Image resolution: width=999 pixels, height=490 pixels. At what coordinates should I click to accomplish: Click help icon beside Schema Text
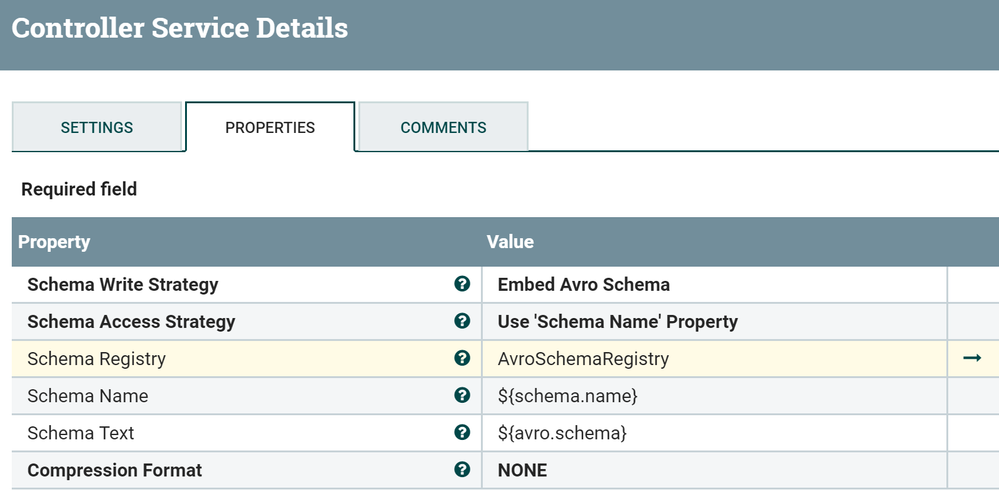pyautogui.click(x=462, y=432)
